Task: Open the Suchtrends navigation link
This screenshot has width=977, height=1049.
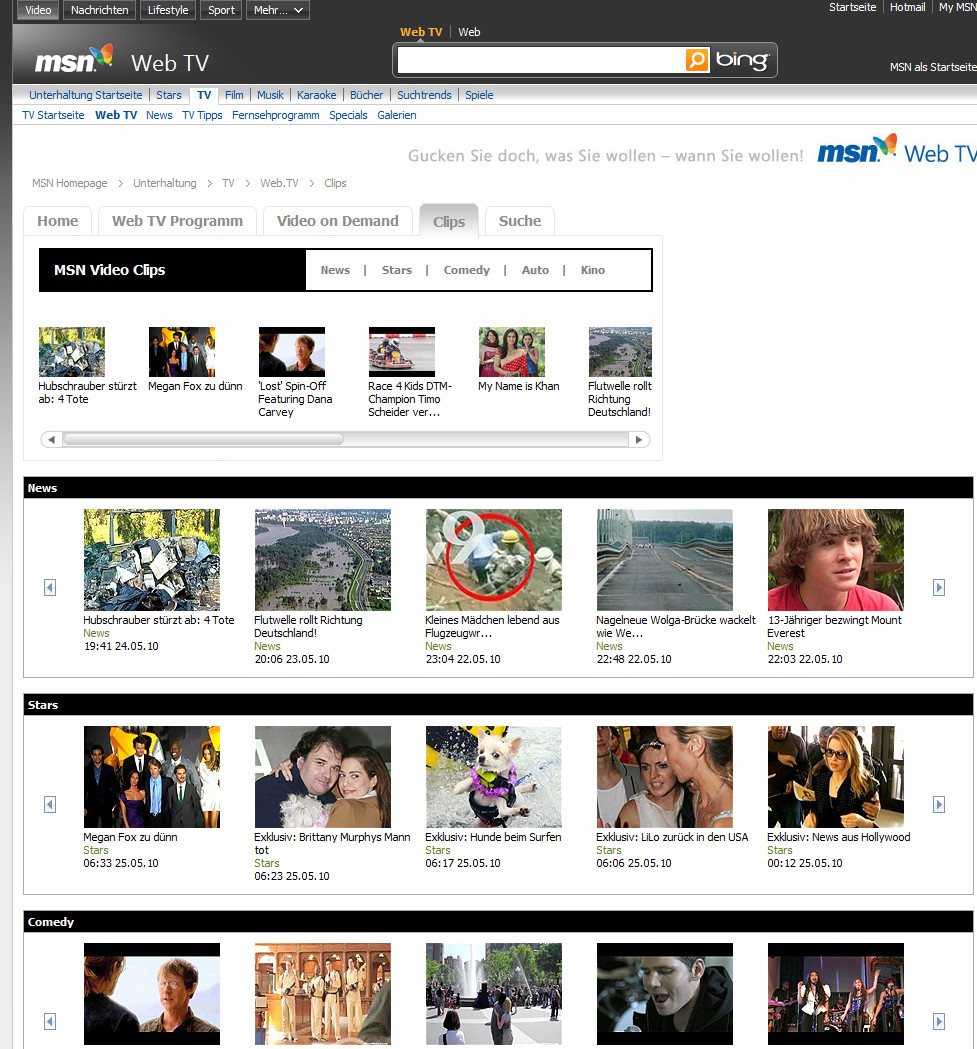Action: [x=424, y=95]
